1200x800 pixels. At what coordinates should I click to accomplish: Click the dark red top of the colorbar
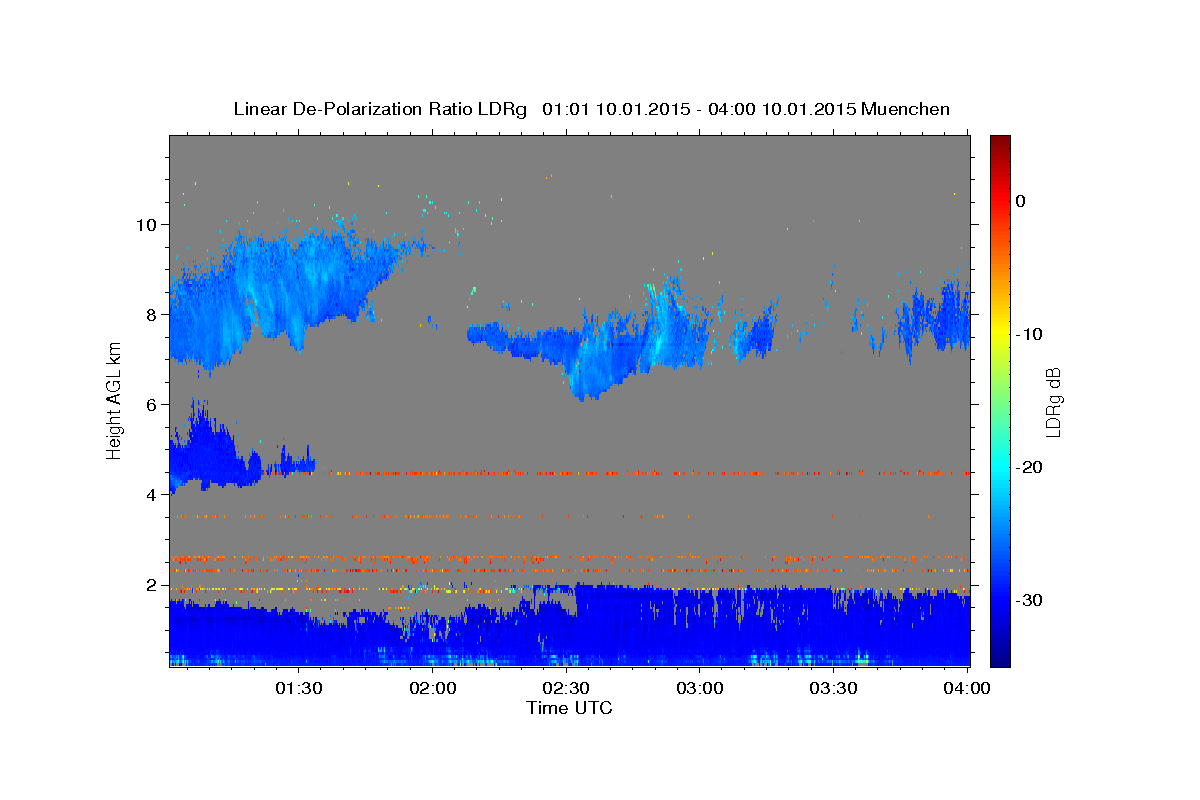pos(1000,142)
